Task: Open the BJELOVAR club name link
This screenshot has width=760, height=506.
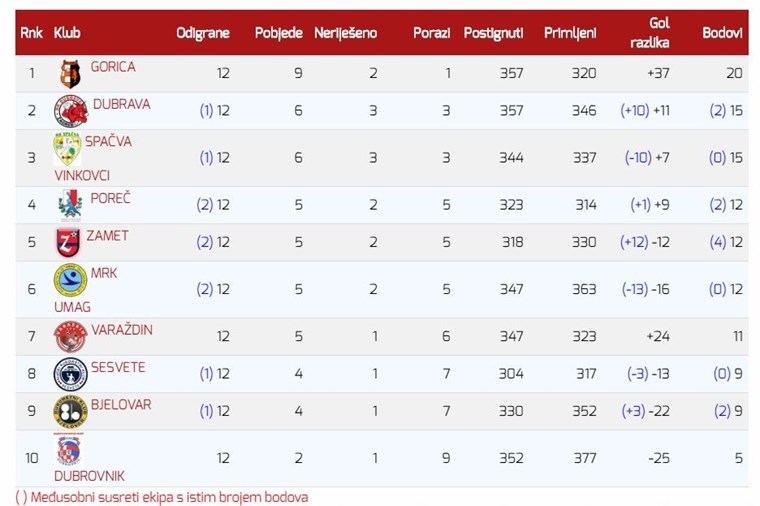Action: [121, 405]
